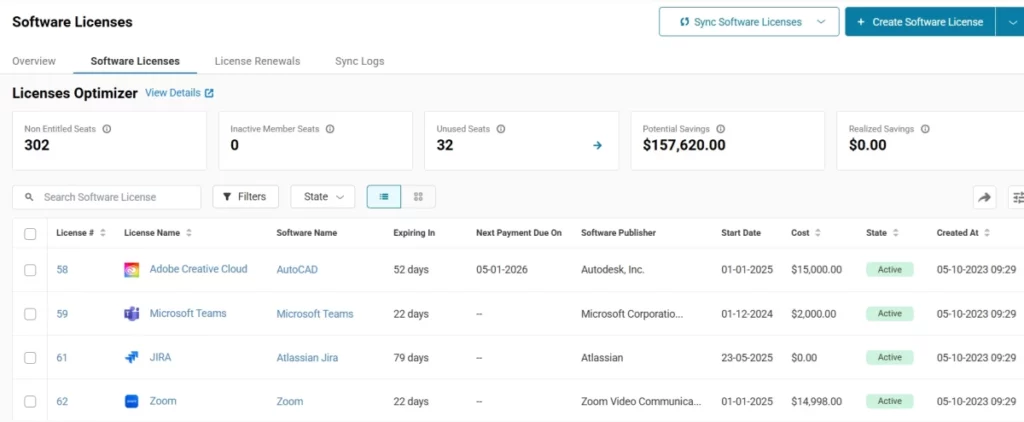Viewport: 1024px width, 422px height.
Task: Sort by License # column
Action: point(103,233)
